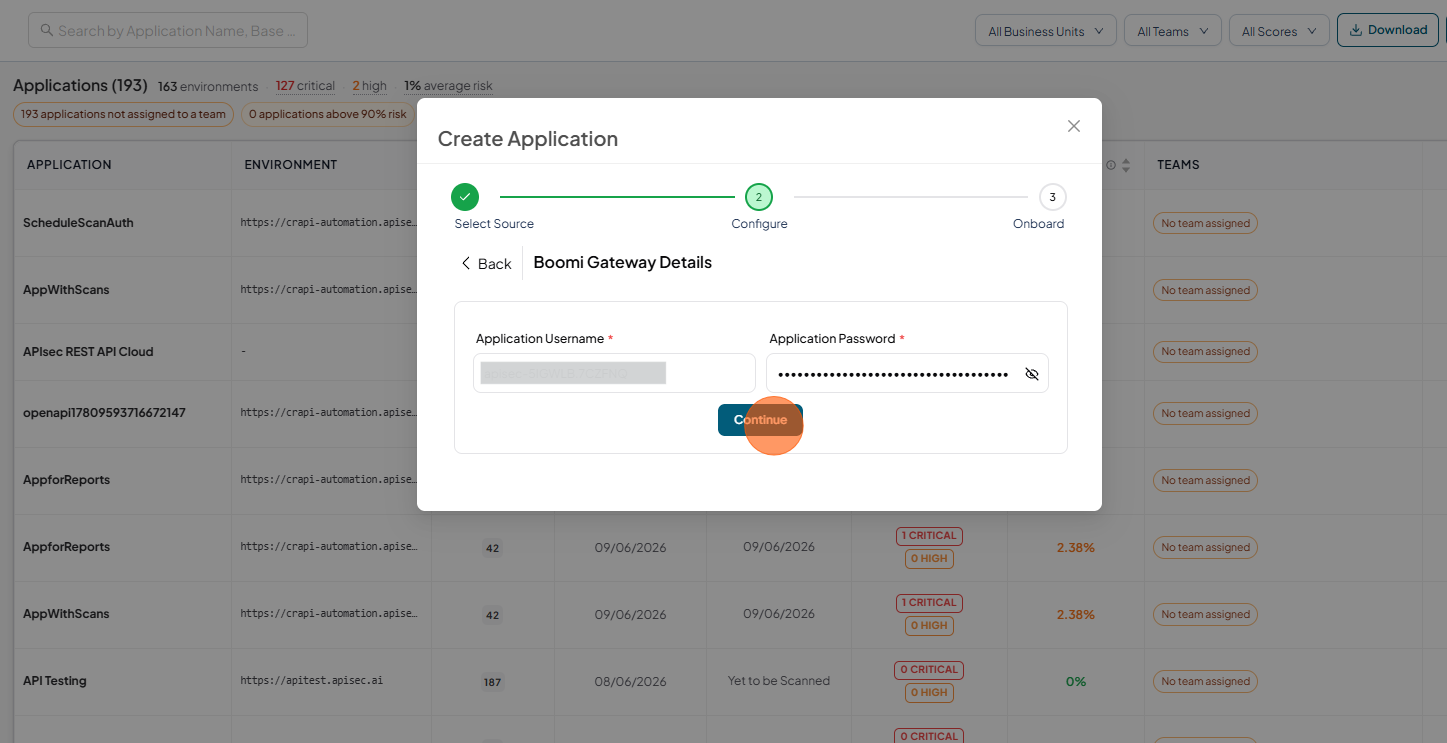Click the 187 endpoints count badge
This screenshot has height=743, width=1447.
click(492, 682)
